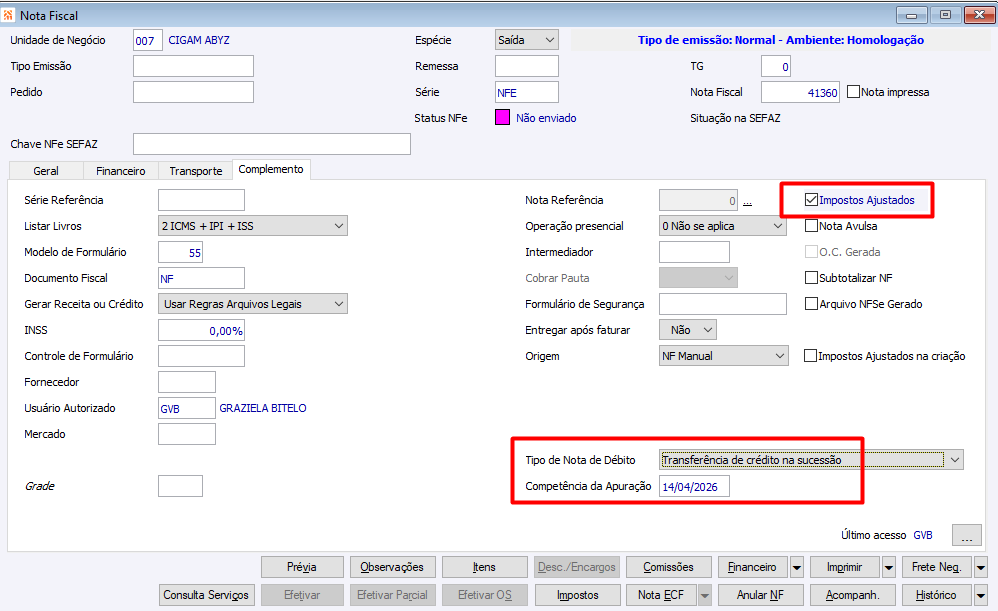Open the Origem dropdown showing NF Manual
This screenshot has width=998, height=611.
tap(724, 356)
